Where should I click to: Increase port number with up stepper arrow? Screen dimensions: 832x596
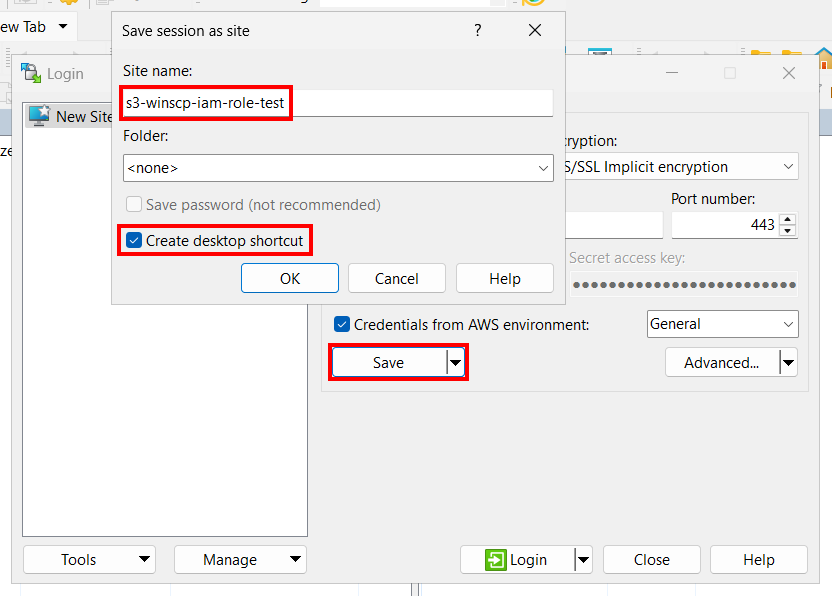(x=788, y=219)
